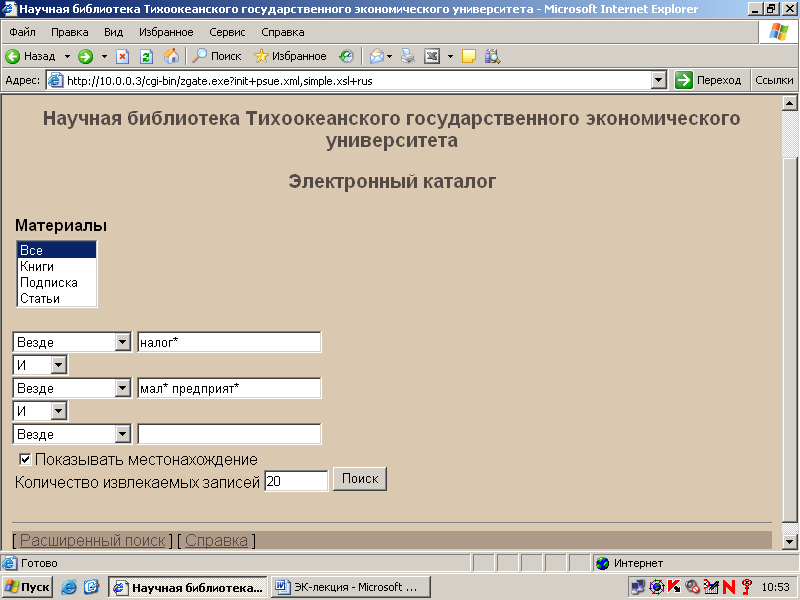
Task: Click the clock showing 10:53
Action: point(776,587)
